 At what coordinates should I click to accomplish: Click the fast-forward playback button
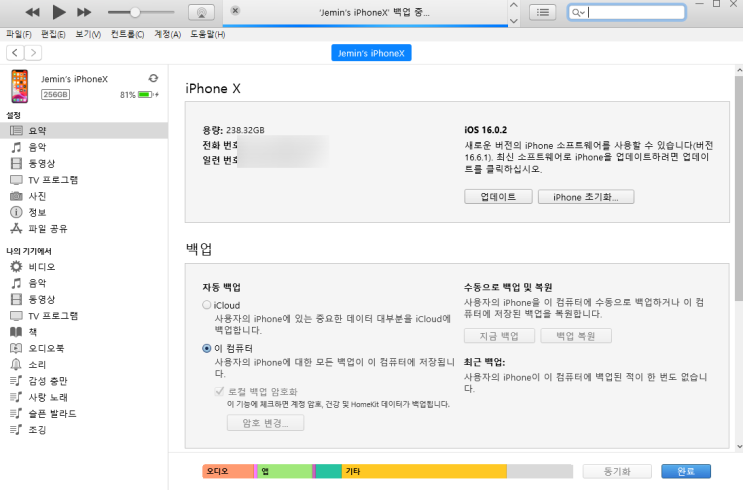84,12
